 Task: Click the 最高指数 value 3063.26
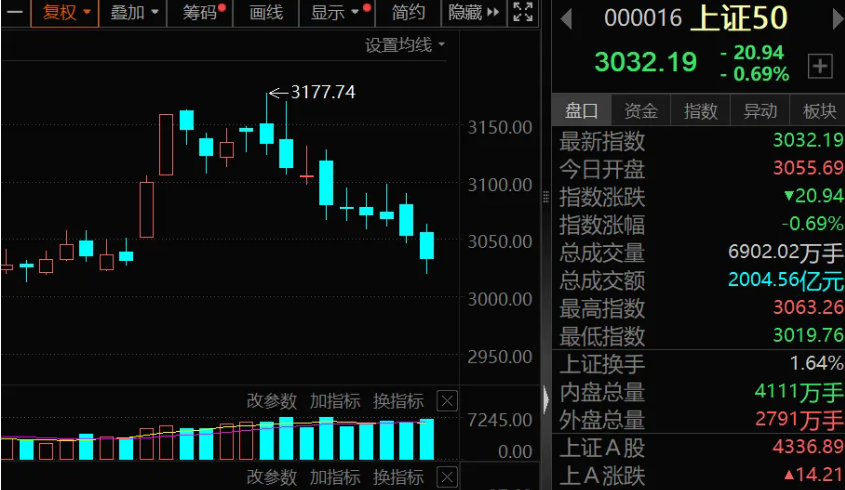pos(808,307)
